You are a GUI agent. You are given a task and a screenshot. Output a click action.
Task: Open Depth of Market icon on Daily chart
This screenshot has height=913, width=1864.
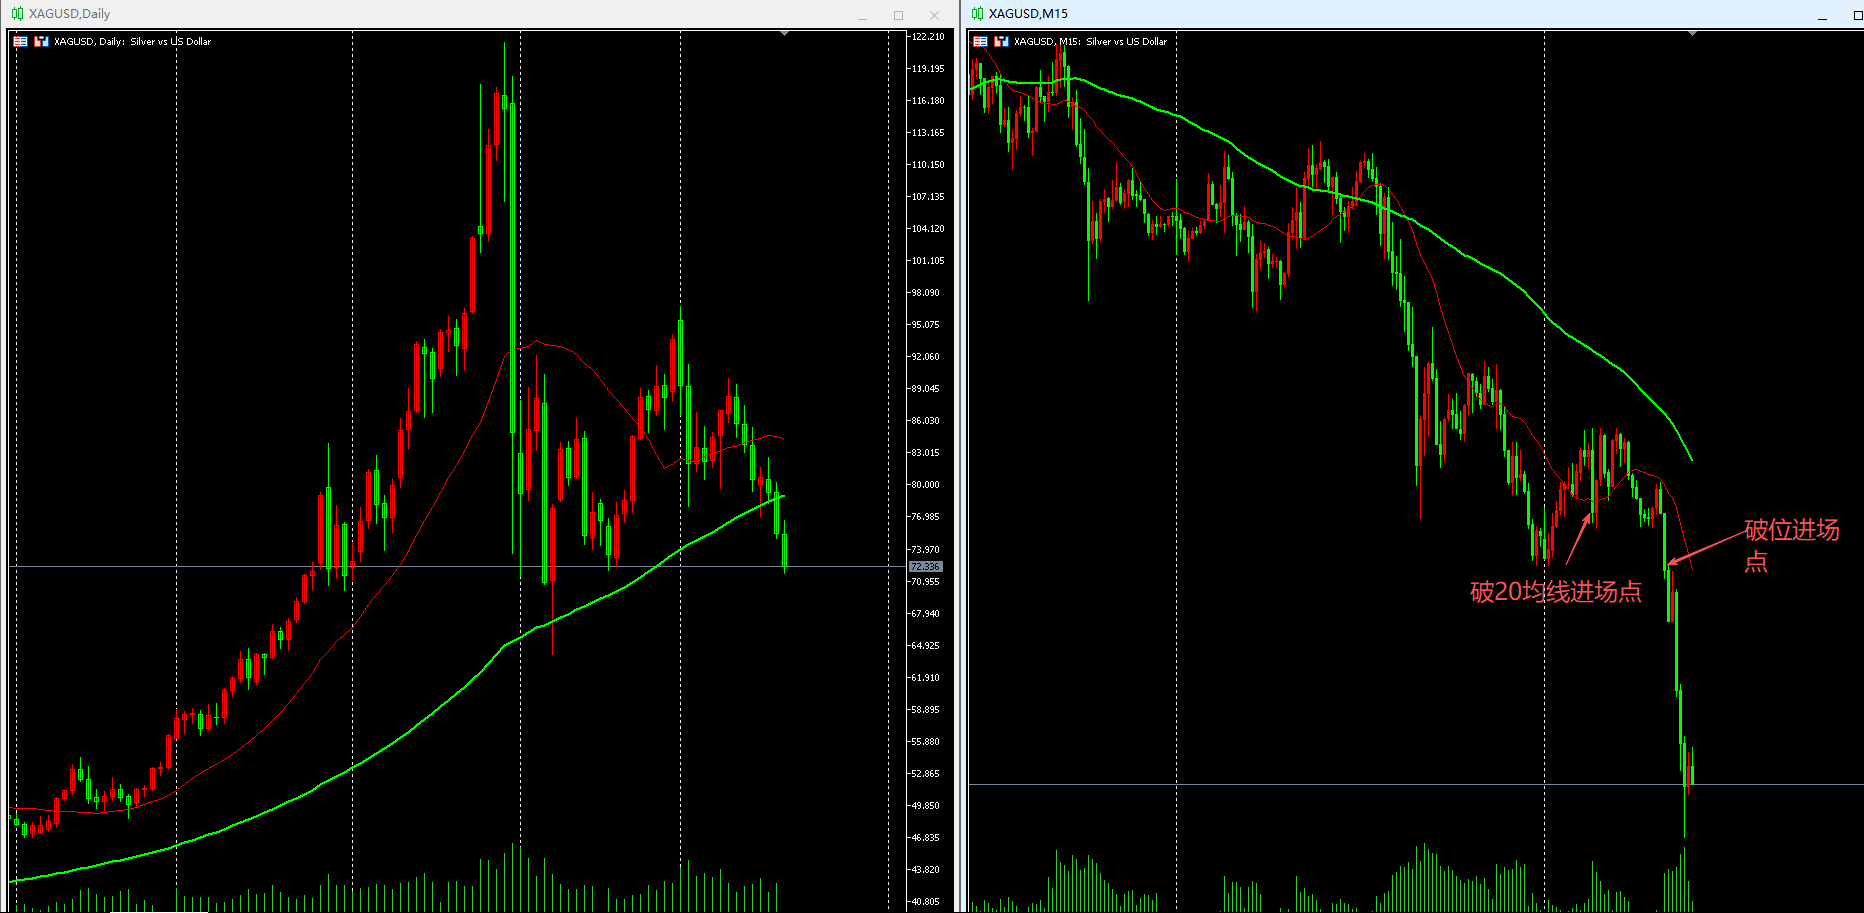tap(41, 42)
